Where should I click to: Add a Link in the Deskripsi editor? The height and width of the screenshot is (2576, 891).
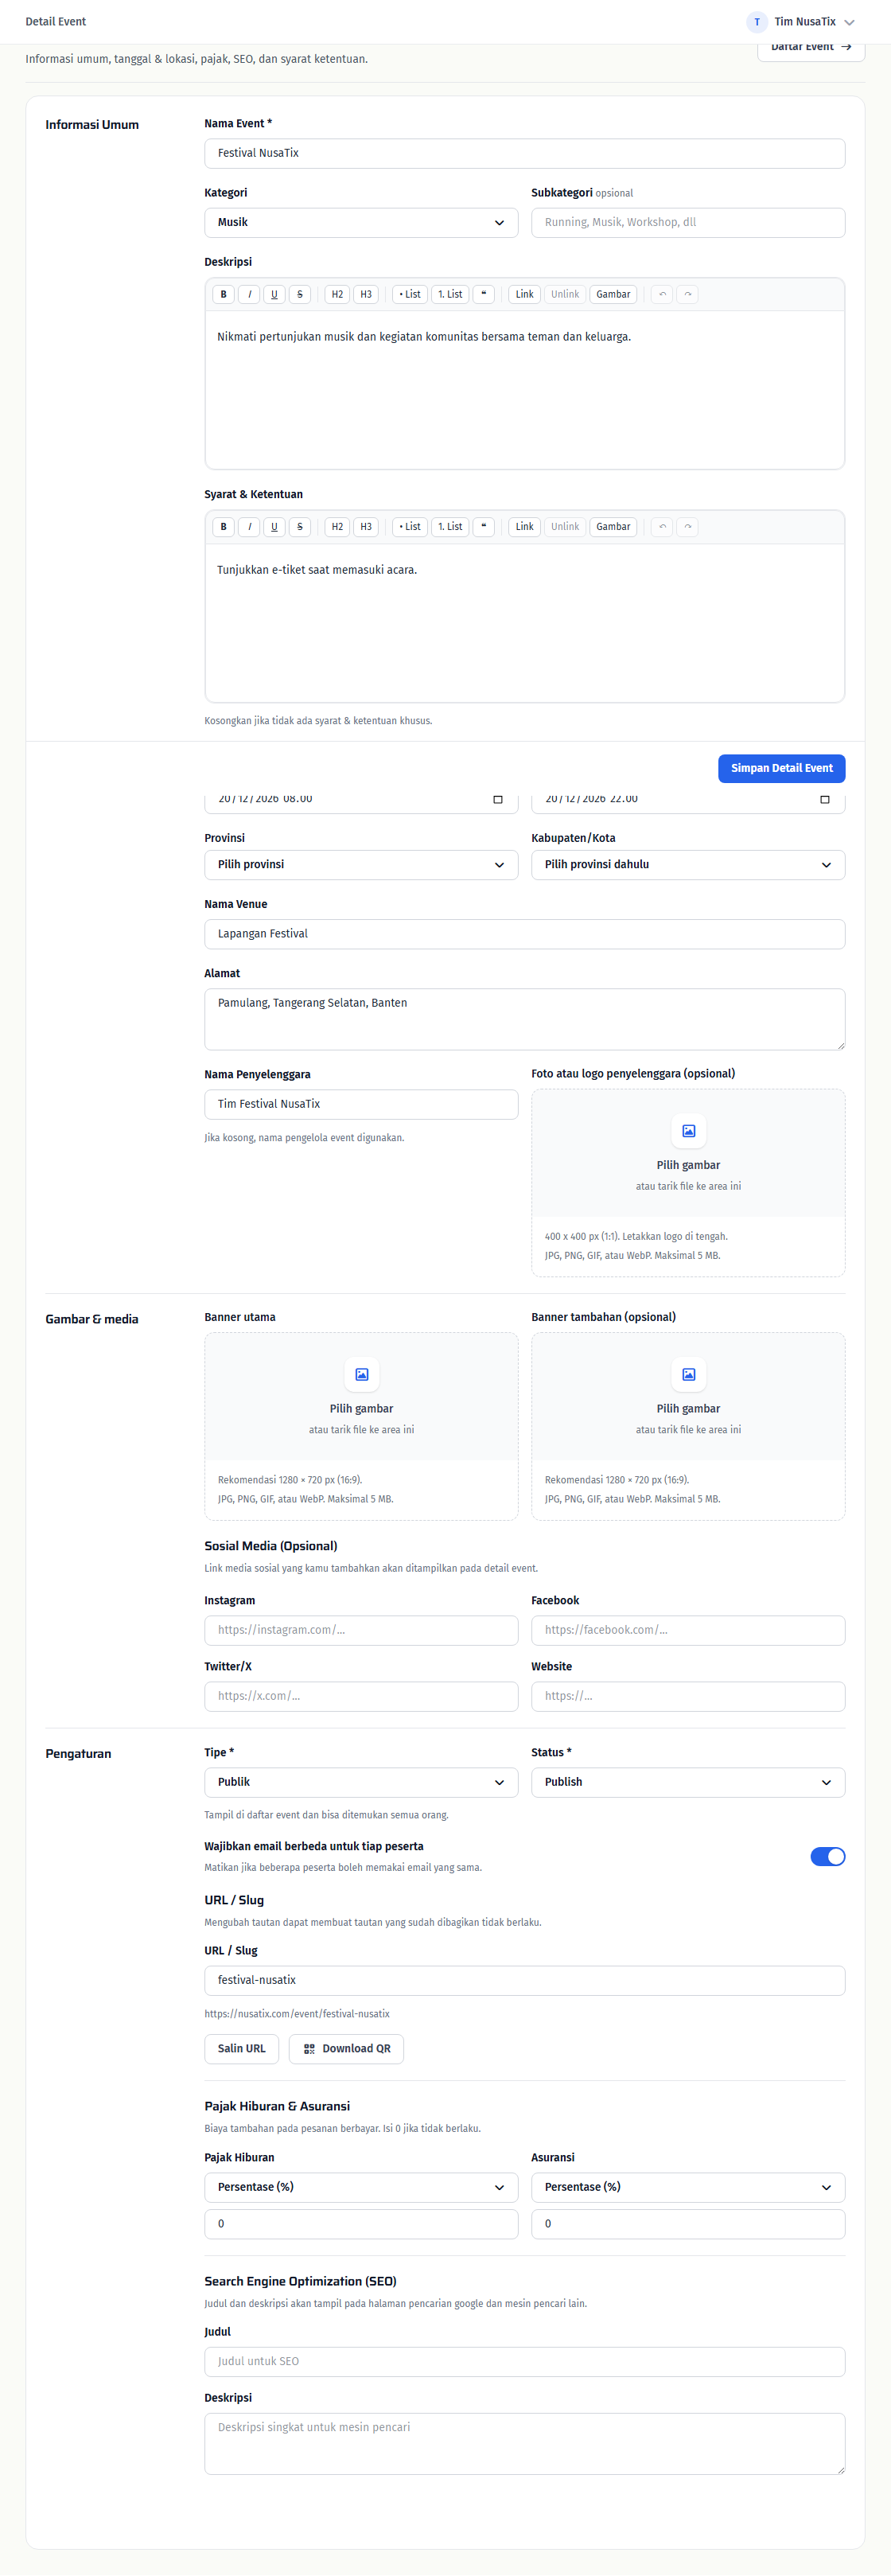(x=525, y=294)
